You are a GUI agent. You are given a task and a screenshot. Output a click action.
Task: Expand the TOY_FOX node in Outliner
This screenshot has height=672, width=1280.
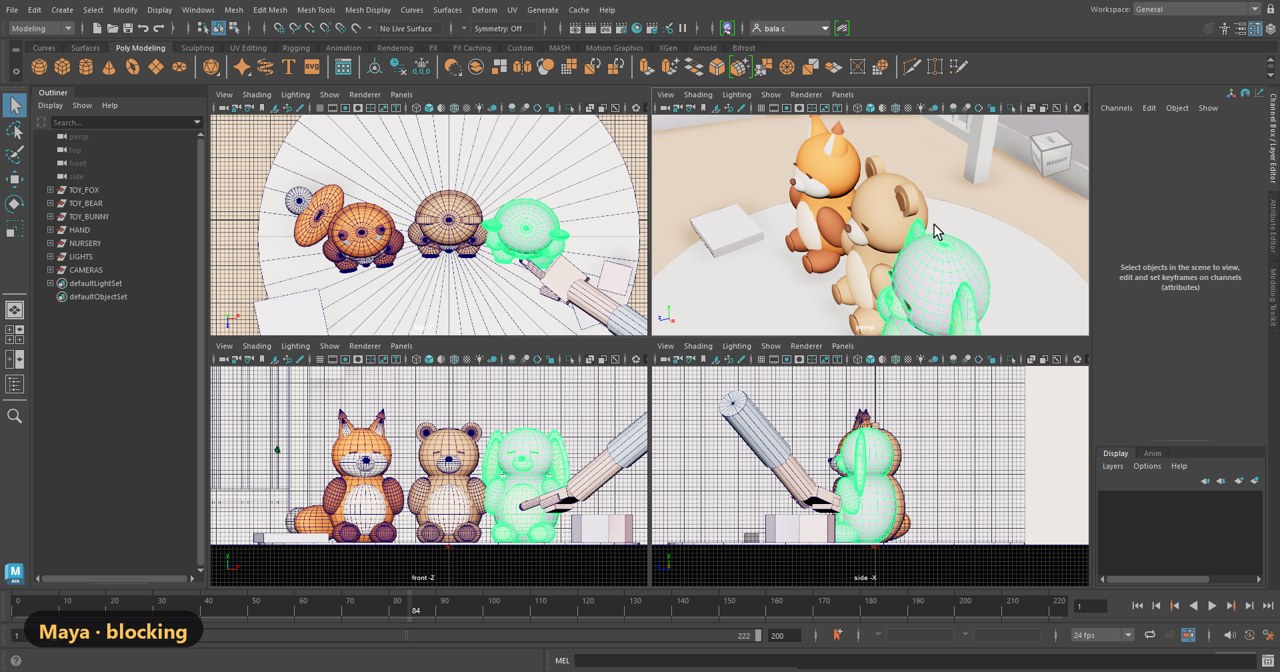point(50,190)
